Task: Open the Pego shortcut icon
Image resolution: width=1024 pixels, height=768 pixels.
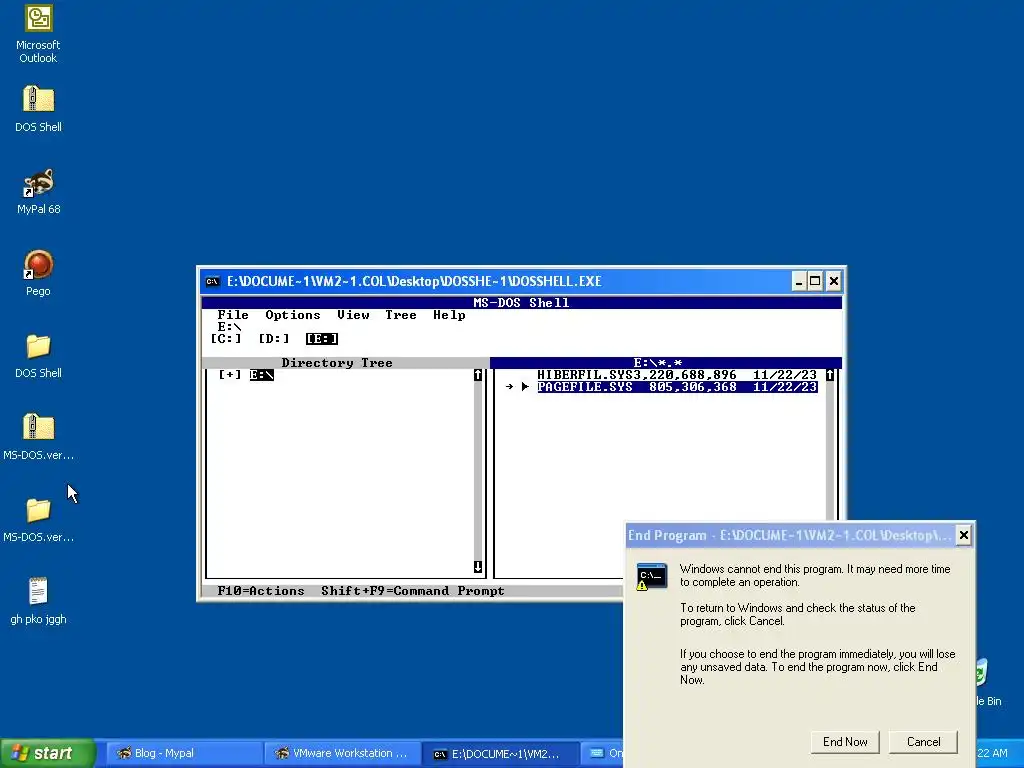Action: (38, 264)
